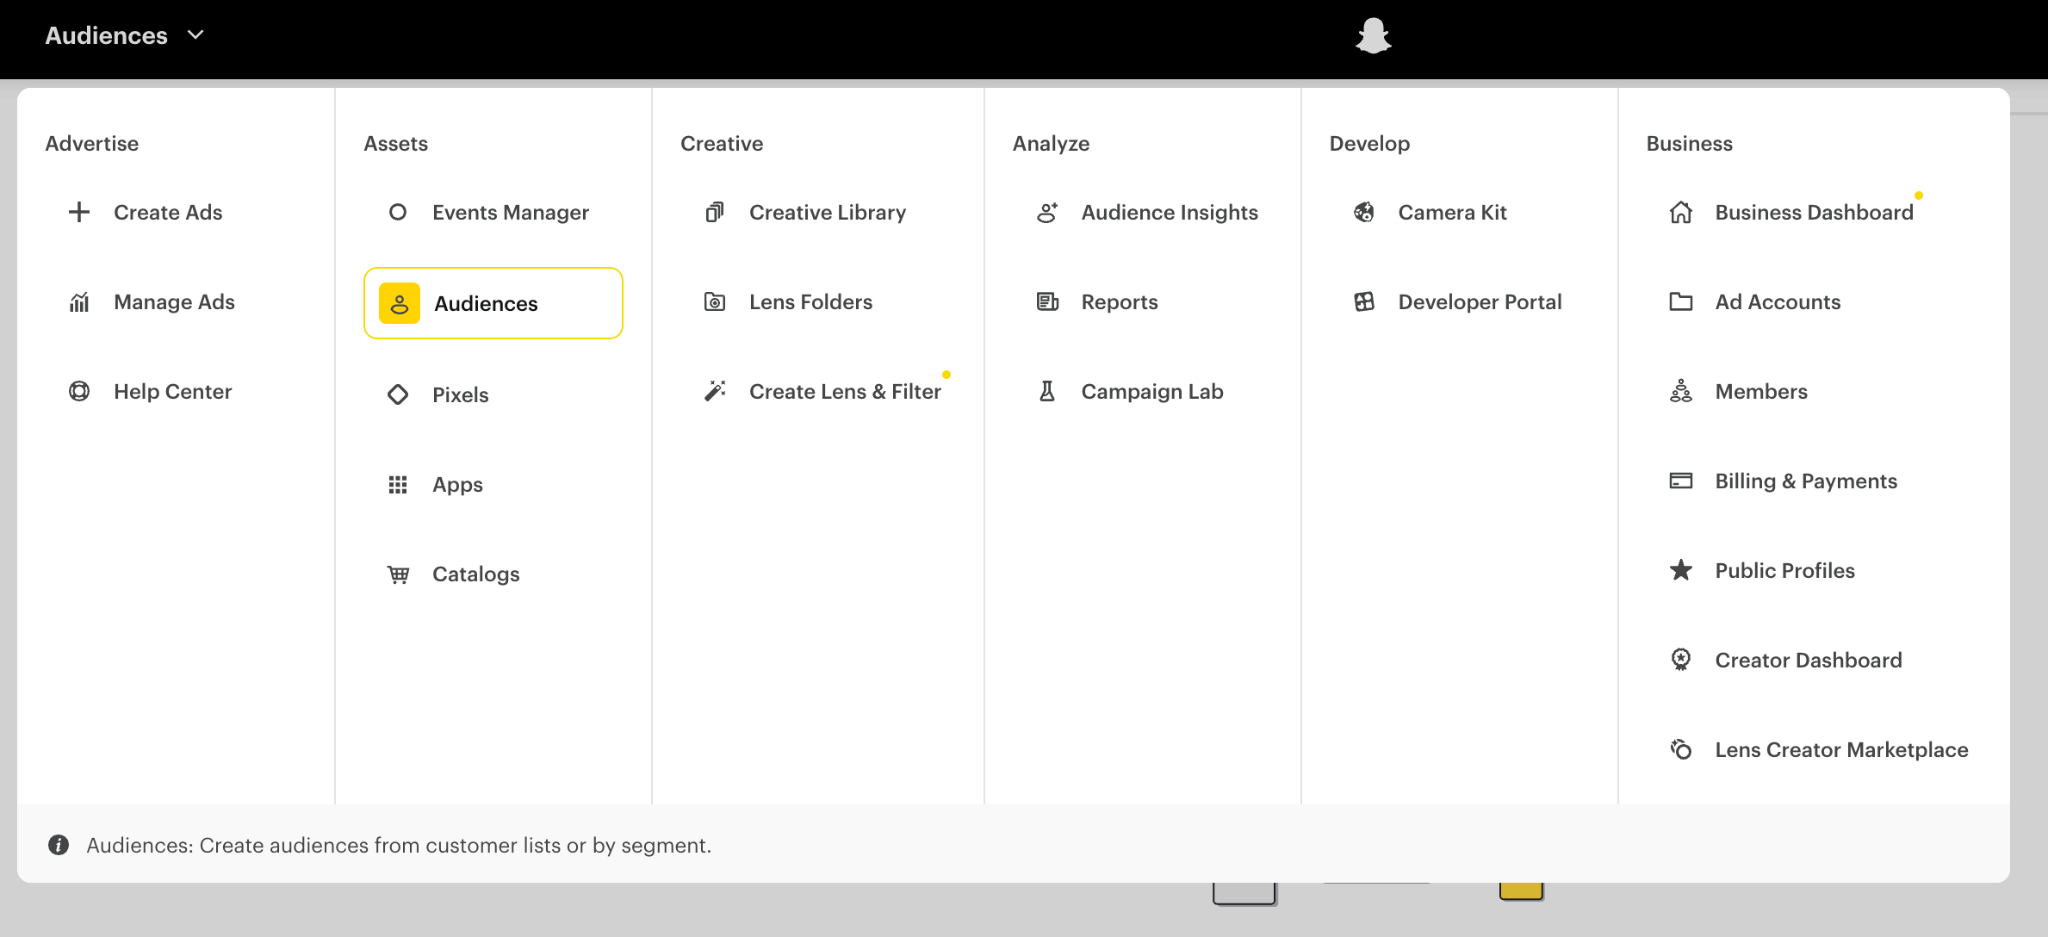The width and height of the screenshot is (2048, 937).
Task: Click the star icon for Public Profiles
Action: coord(1681,570)
